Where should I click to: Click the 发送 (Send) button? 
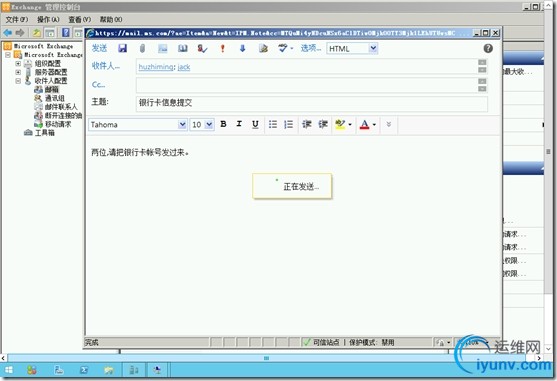(x=99, y=48)
